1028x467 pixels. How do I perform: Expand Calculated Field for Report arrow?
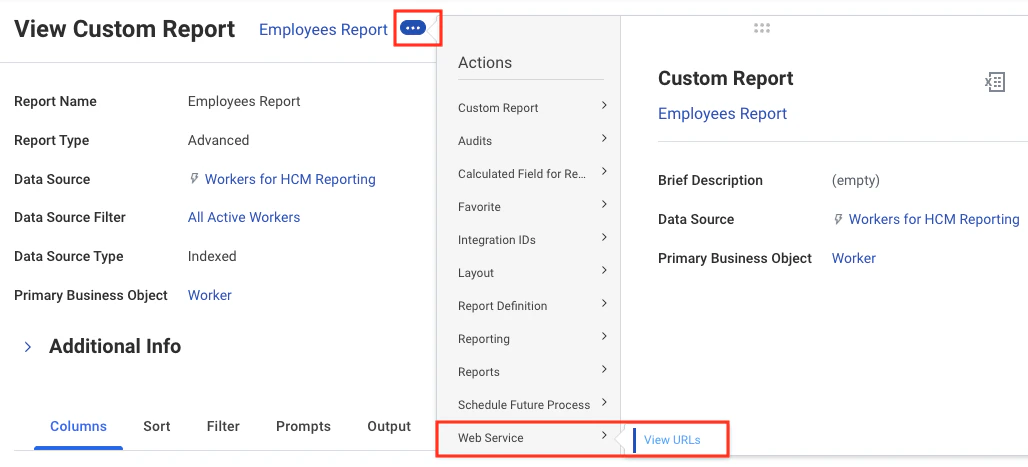click(x=604, y=171)
